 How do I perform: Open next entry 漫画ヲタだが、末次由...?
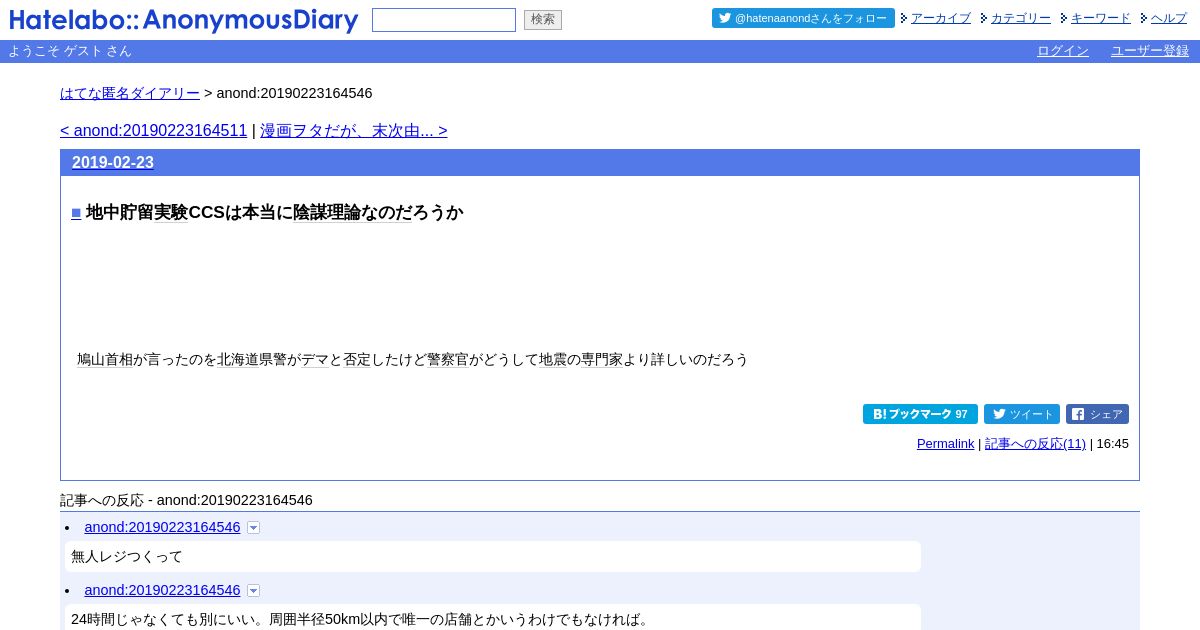[x=354, y=131]
